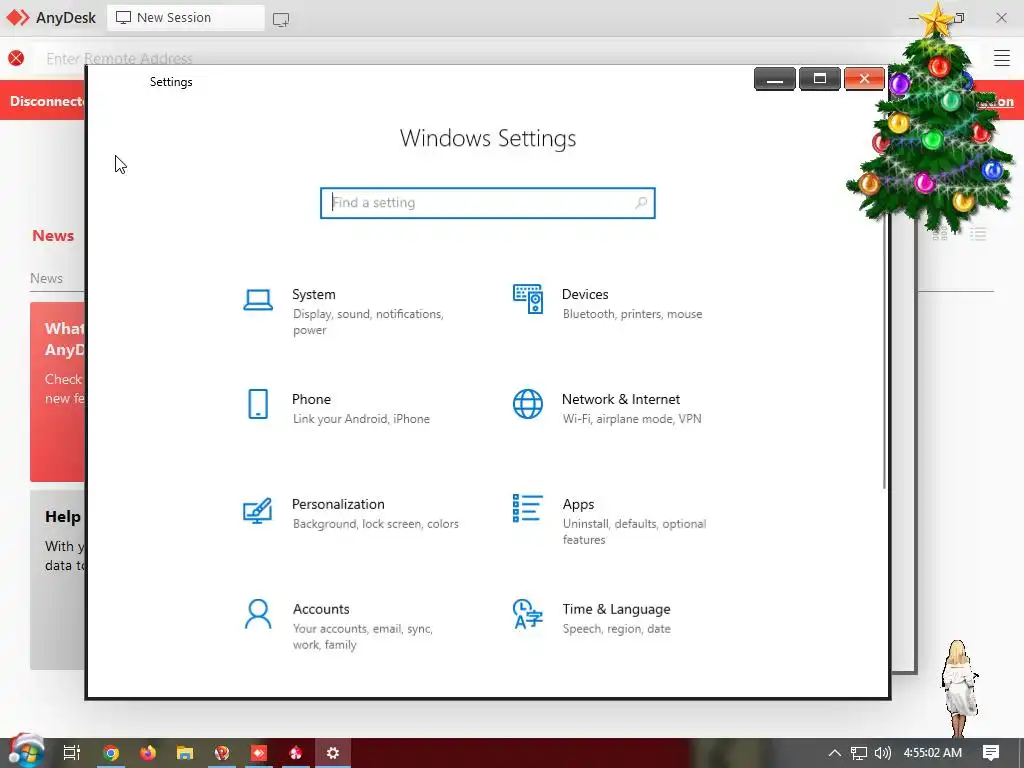Click the Settings gear taskbar icon
1024x768 pixels.
[333, 753]
